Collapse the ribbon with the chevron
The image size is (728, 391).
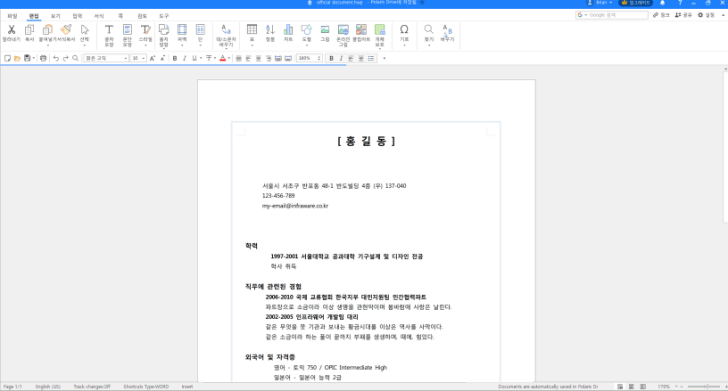[x=723, y=15]
